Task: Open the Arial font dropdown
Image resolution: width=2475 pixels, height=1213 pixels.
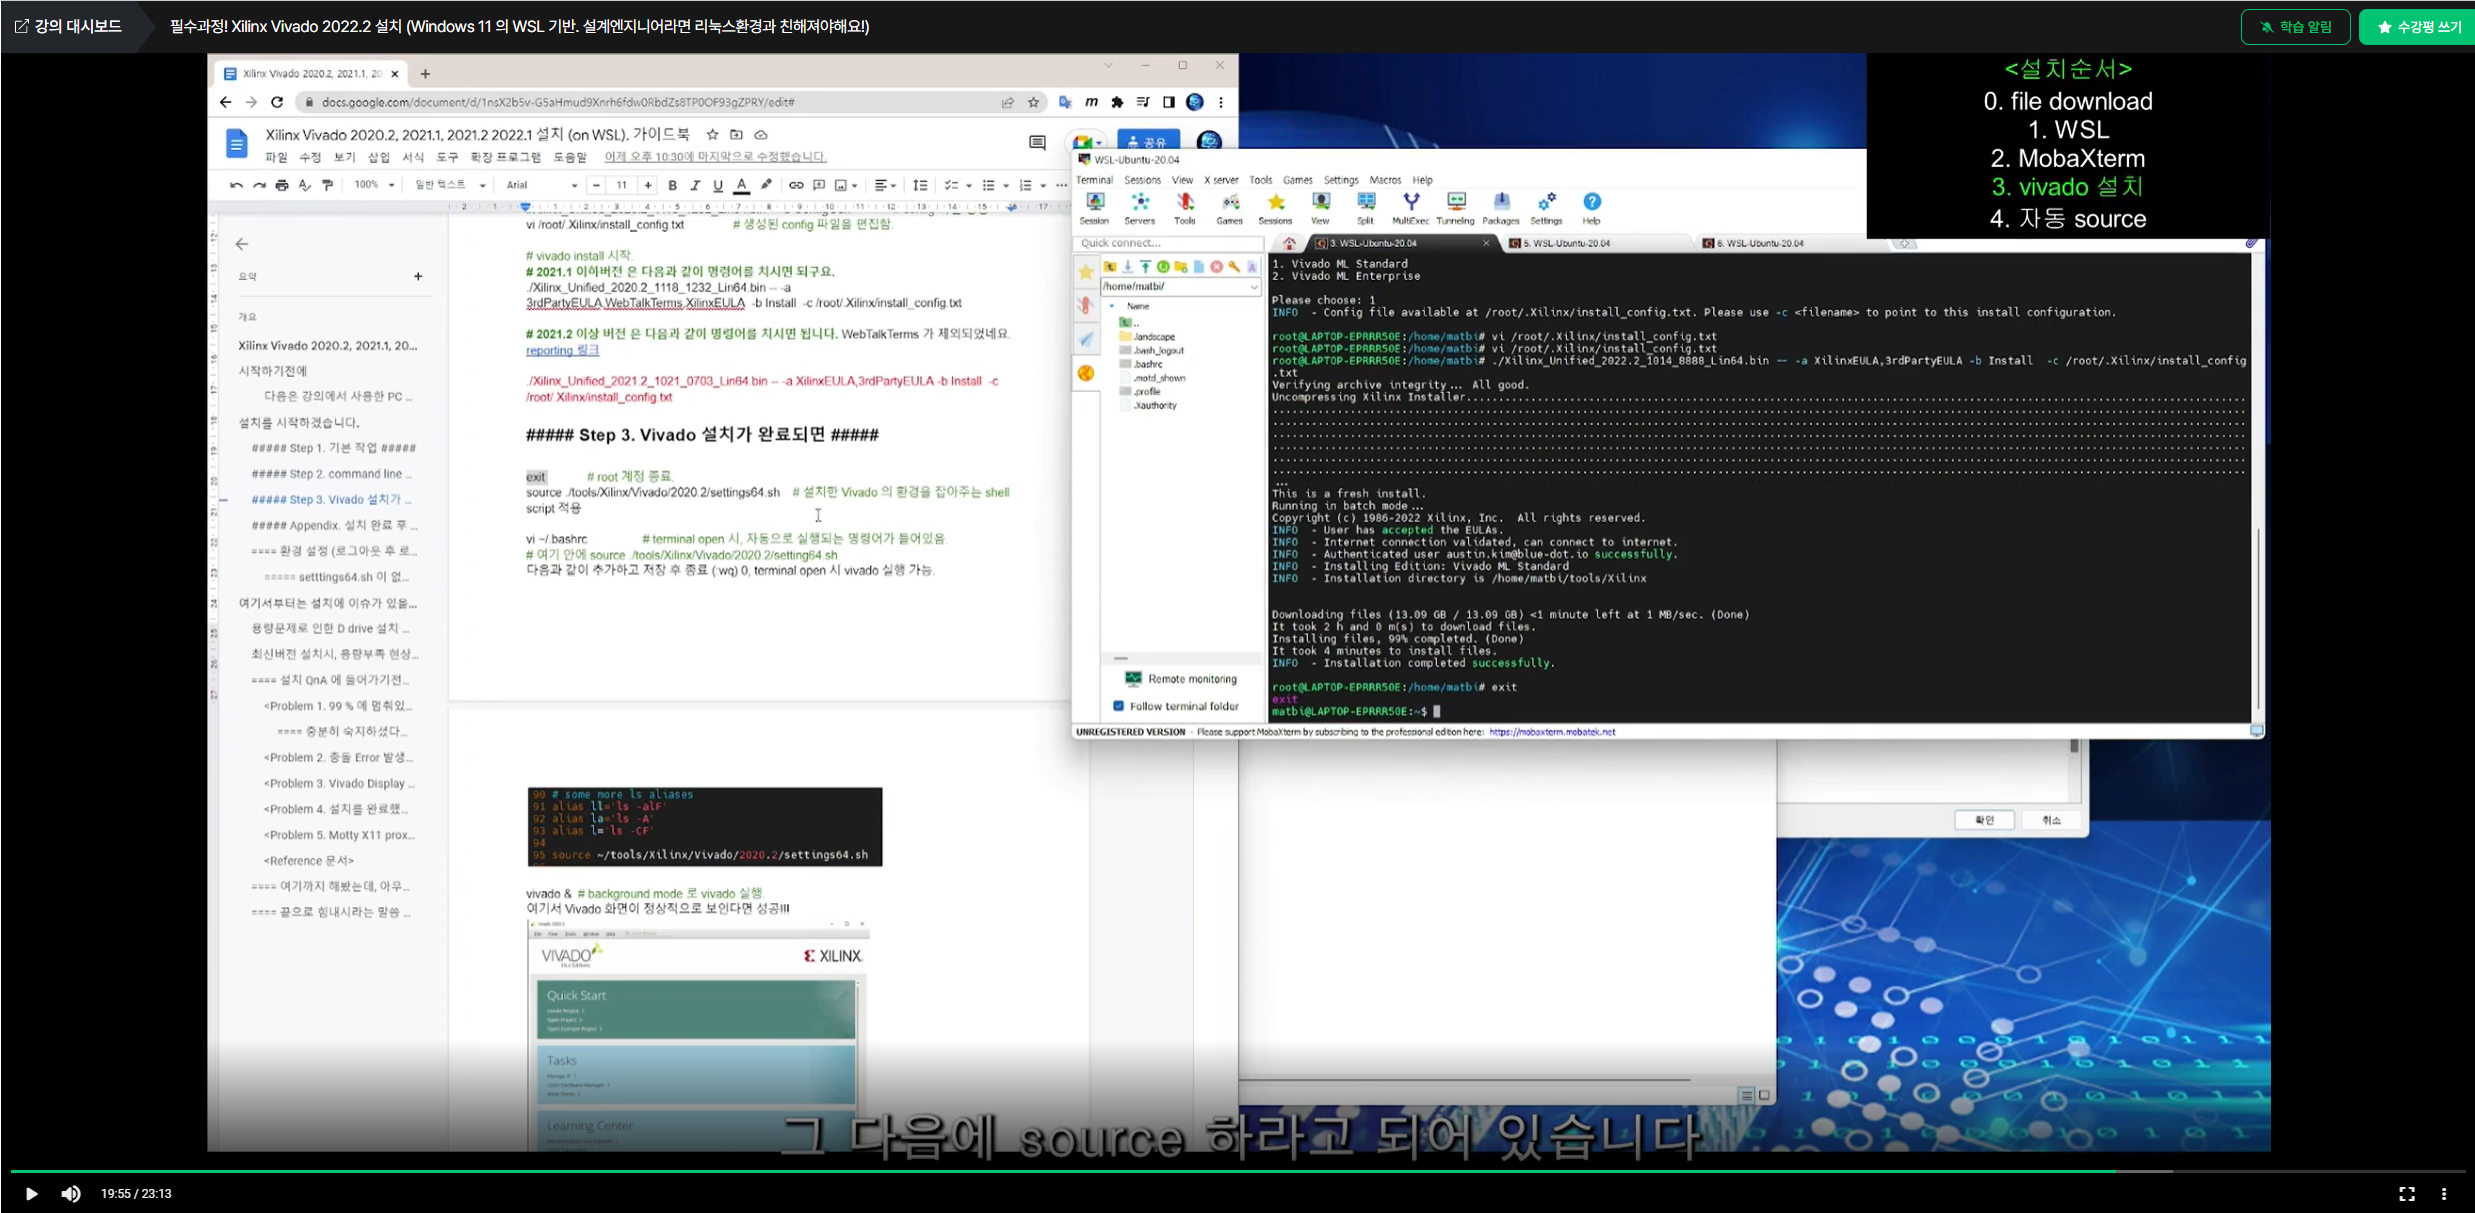Action: (x=541, y=185)
